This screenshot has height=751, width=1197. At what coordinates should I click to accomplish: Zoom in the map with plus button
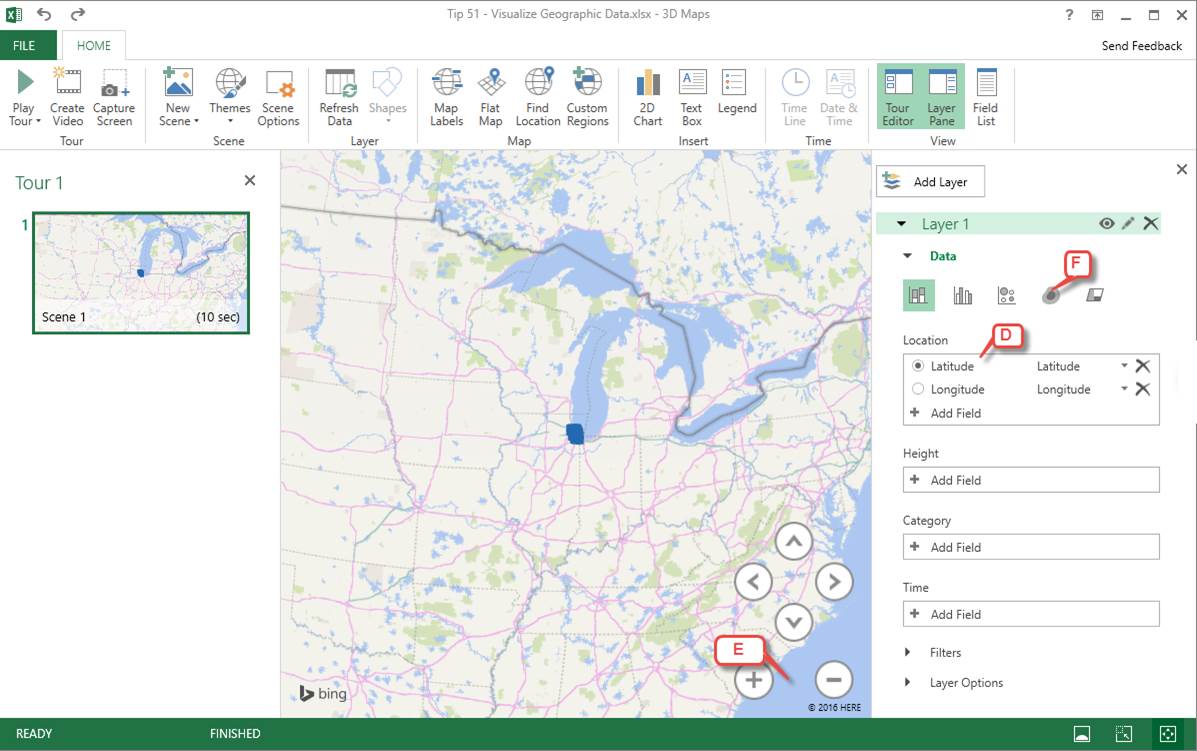(x=754, y=681)
